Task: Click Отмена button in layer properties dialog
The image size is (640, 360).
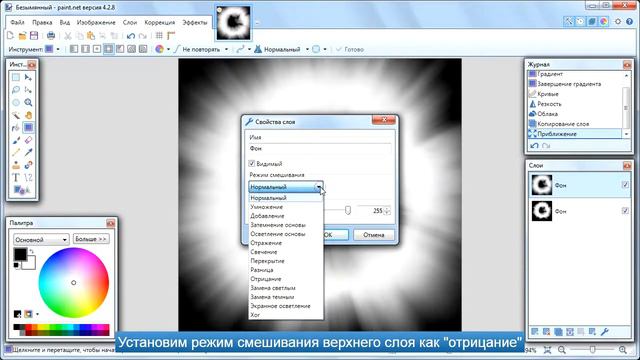Action: (x=373, y=235)
